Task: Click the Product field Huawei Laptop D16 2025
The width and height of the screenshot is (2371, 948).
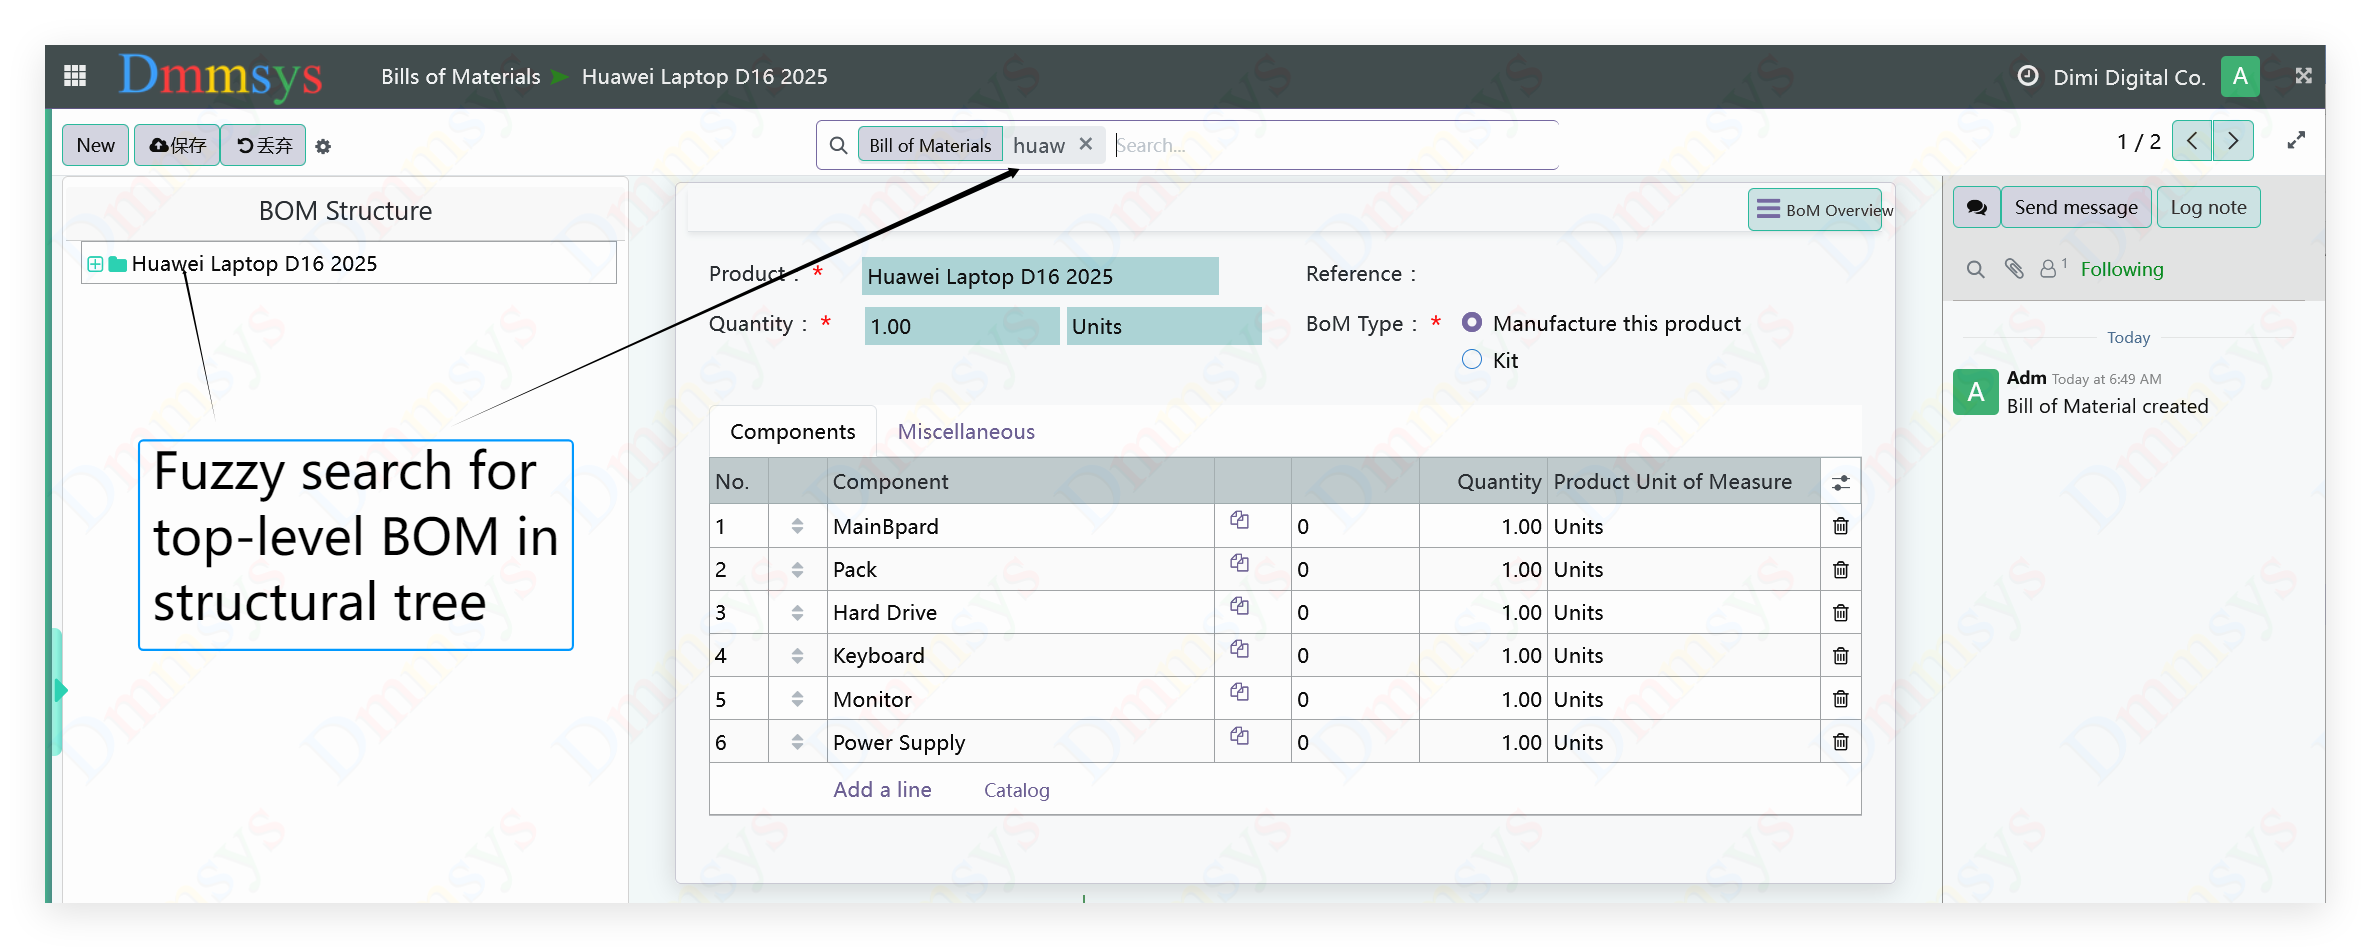Action: pyautogui.click(x=1040, y=276)
